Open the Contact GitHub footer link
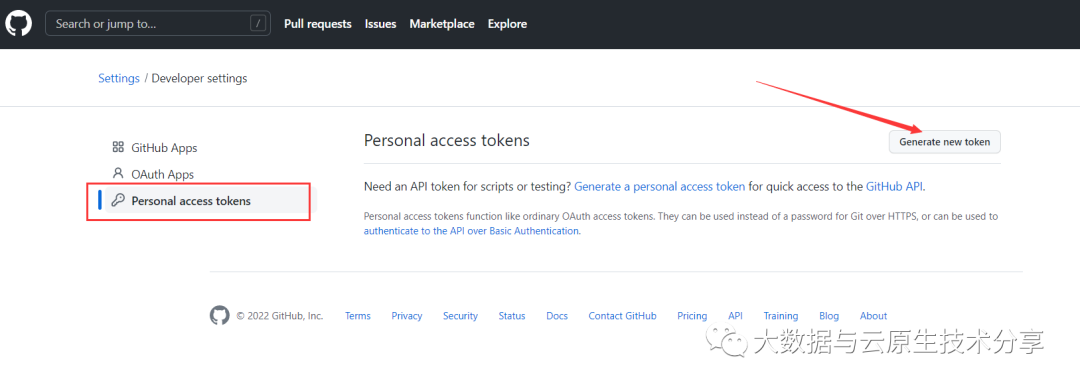The image size is (1080, 389). 622,315
